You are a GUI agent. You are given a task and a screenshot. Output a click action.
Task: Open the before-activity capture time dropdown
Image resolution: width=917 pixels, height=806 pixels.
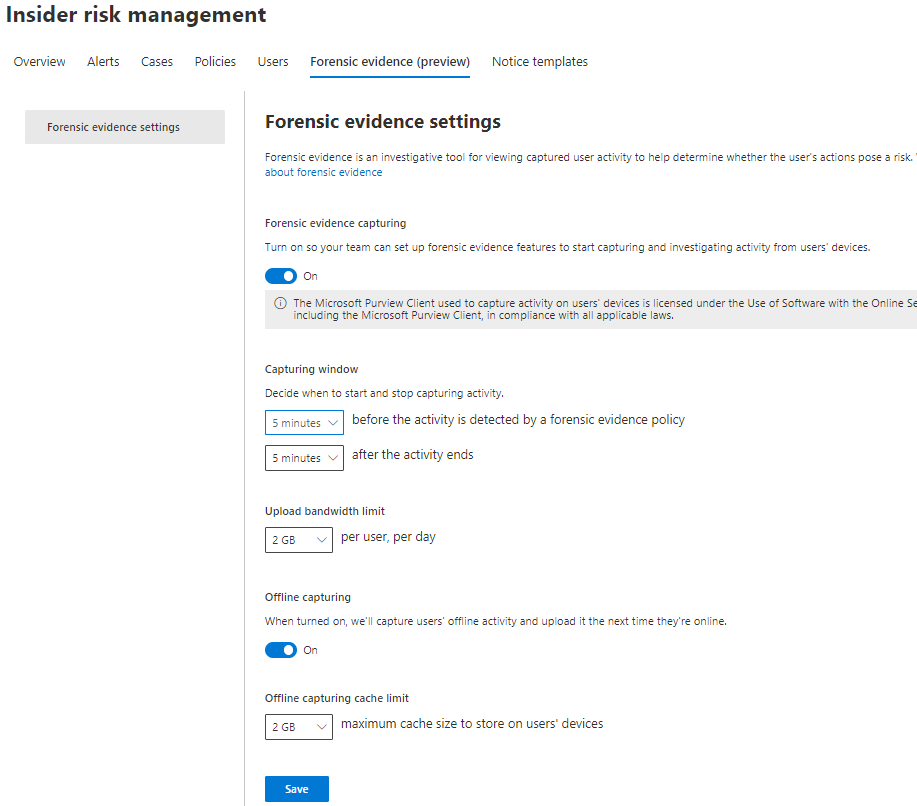click(x=304, y=422)
